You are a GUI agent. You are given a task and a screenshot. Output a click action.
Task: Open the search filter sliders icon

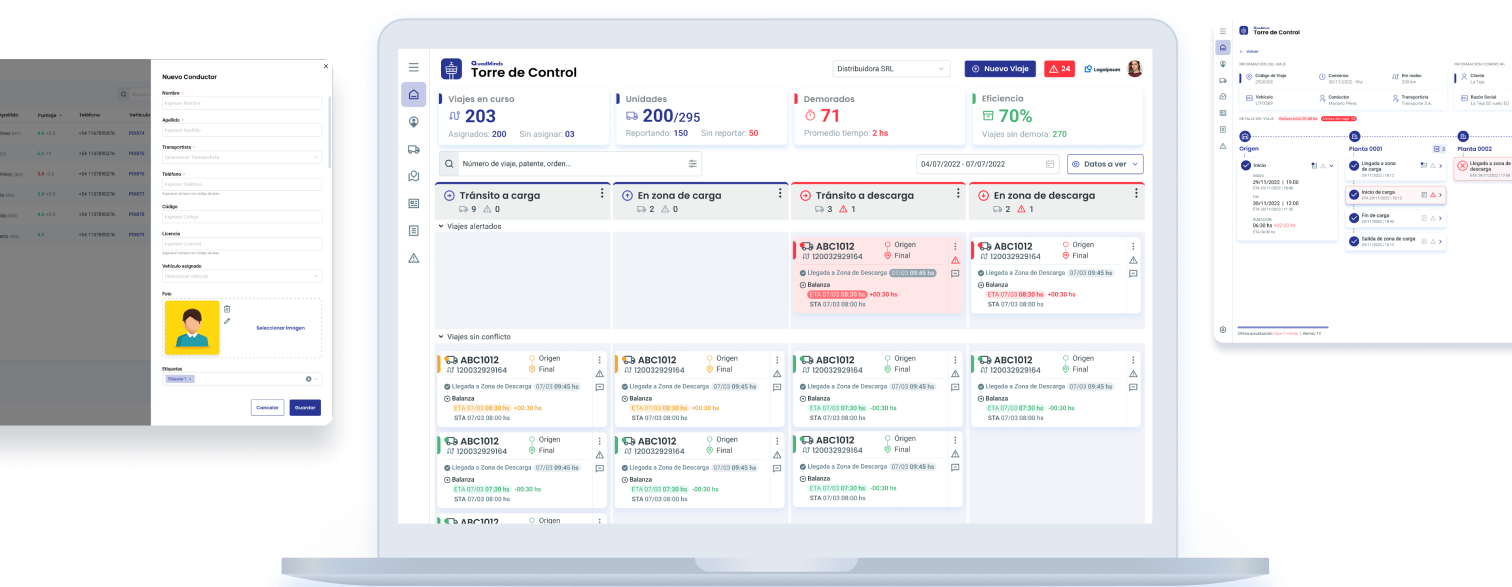692,164
